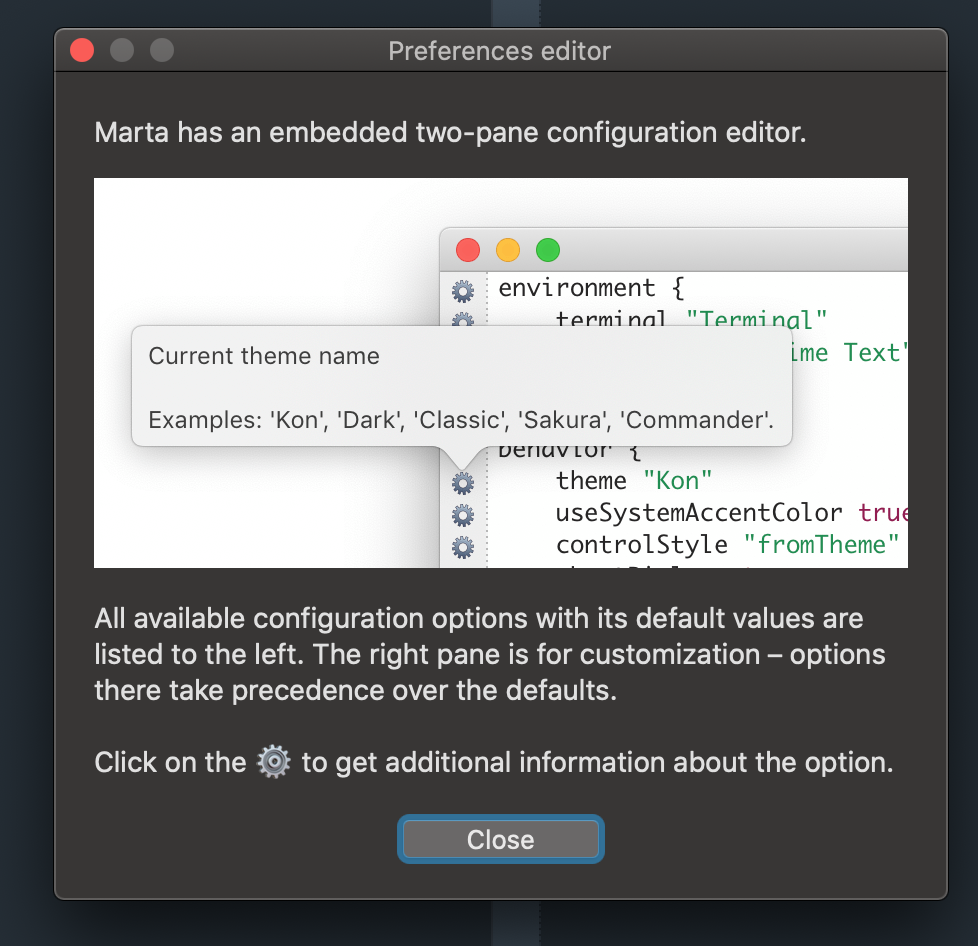Click the Close button
This screenshot has width=978, height=946.
pos(500,839)
